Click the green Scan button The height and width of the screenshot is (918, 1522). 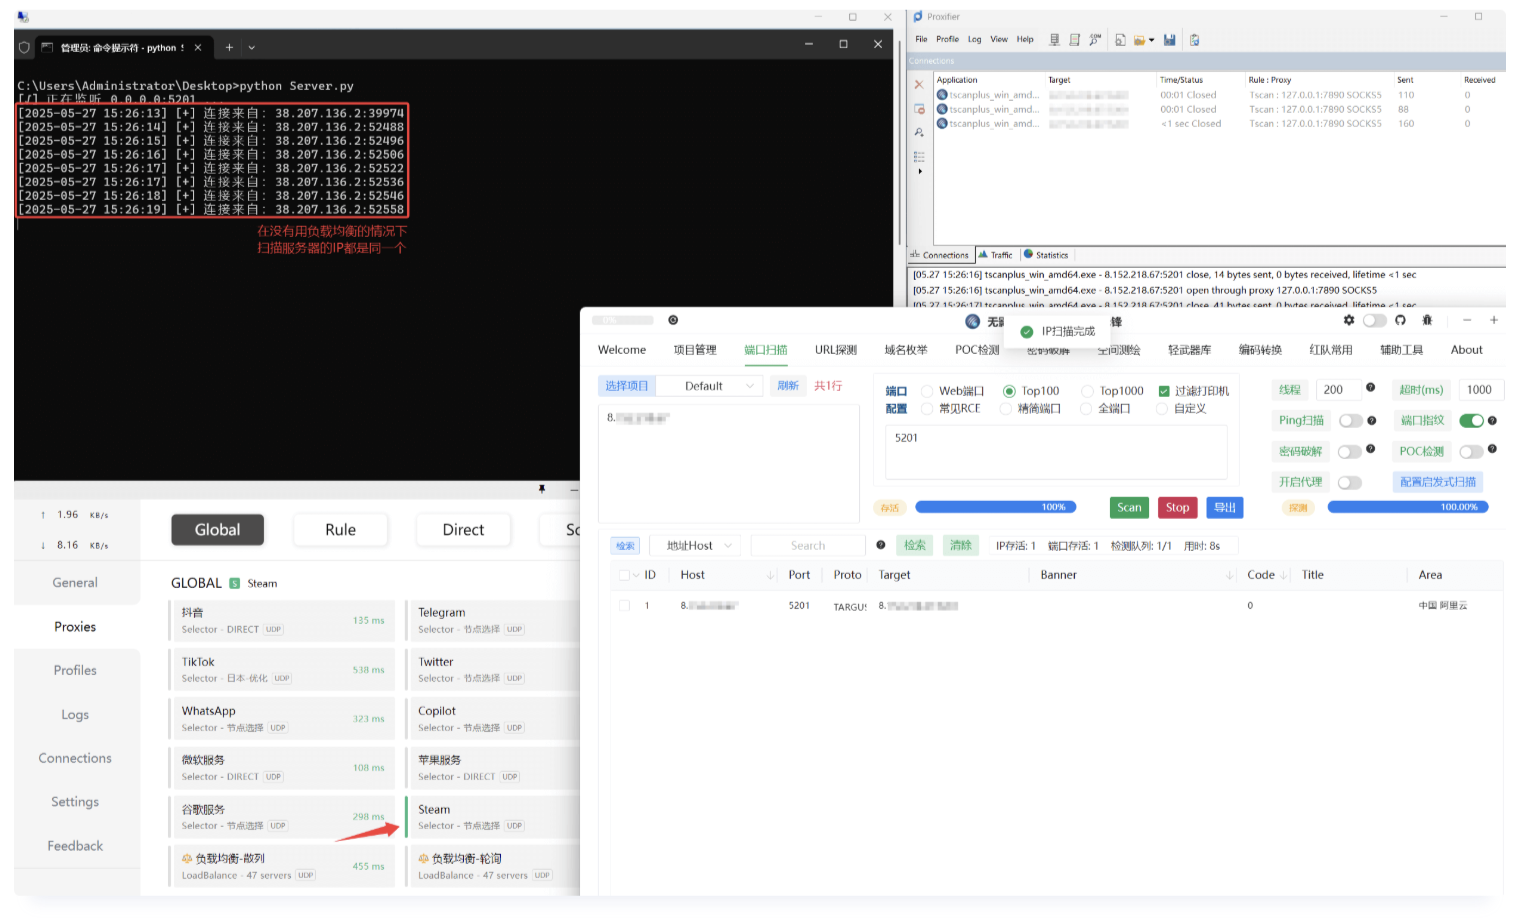coord(1129,507)
